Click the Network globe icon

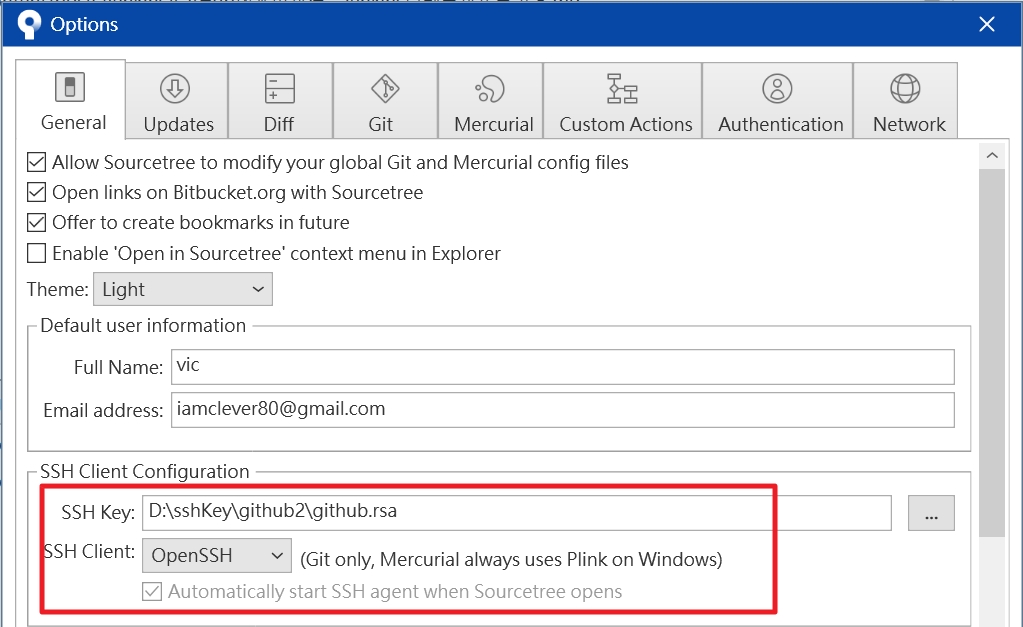[x=905, y=89]
